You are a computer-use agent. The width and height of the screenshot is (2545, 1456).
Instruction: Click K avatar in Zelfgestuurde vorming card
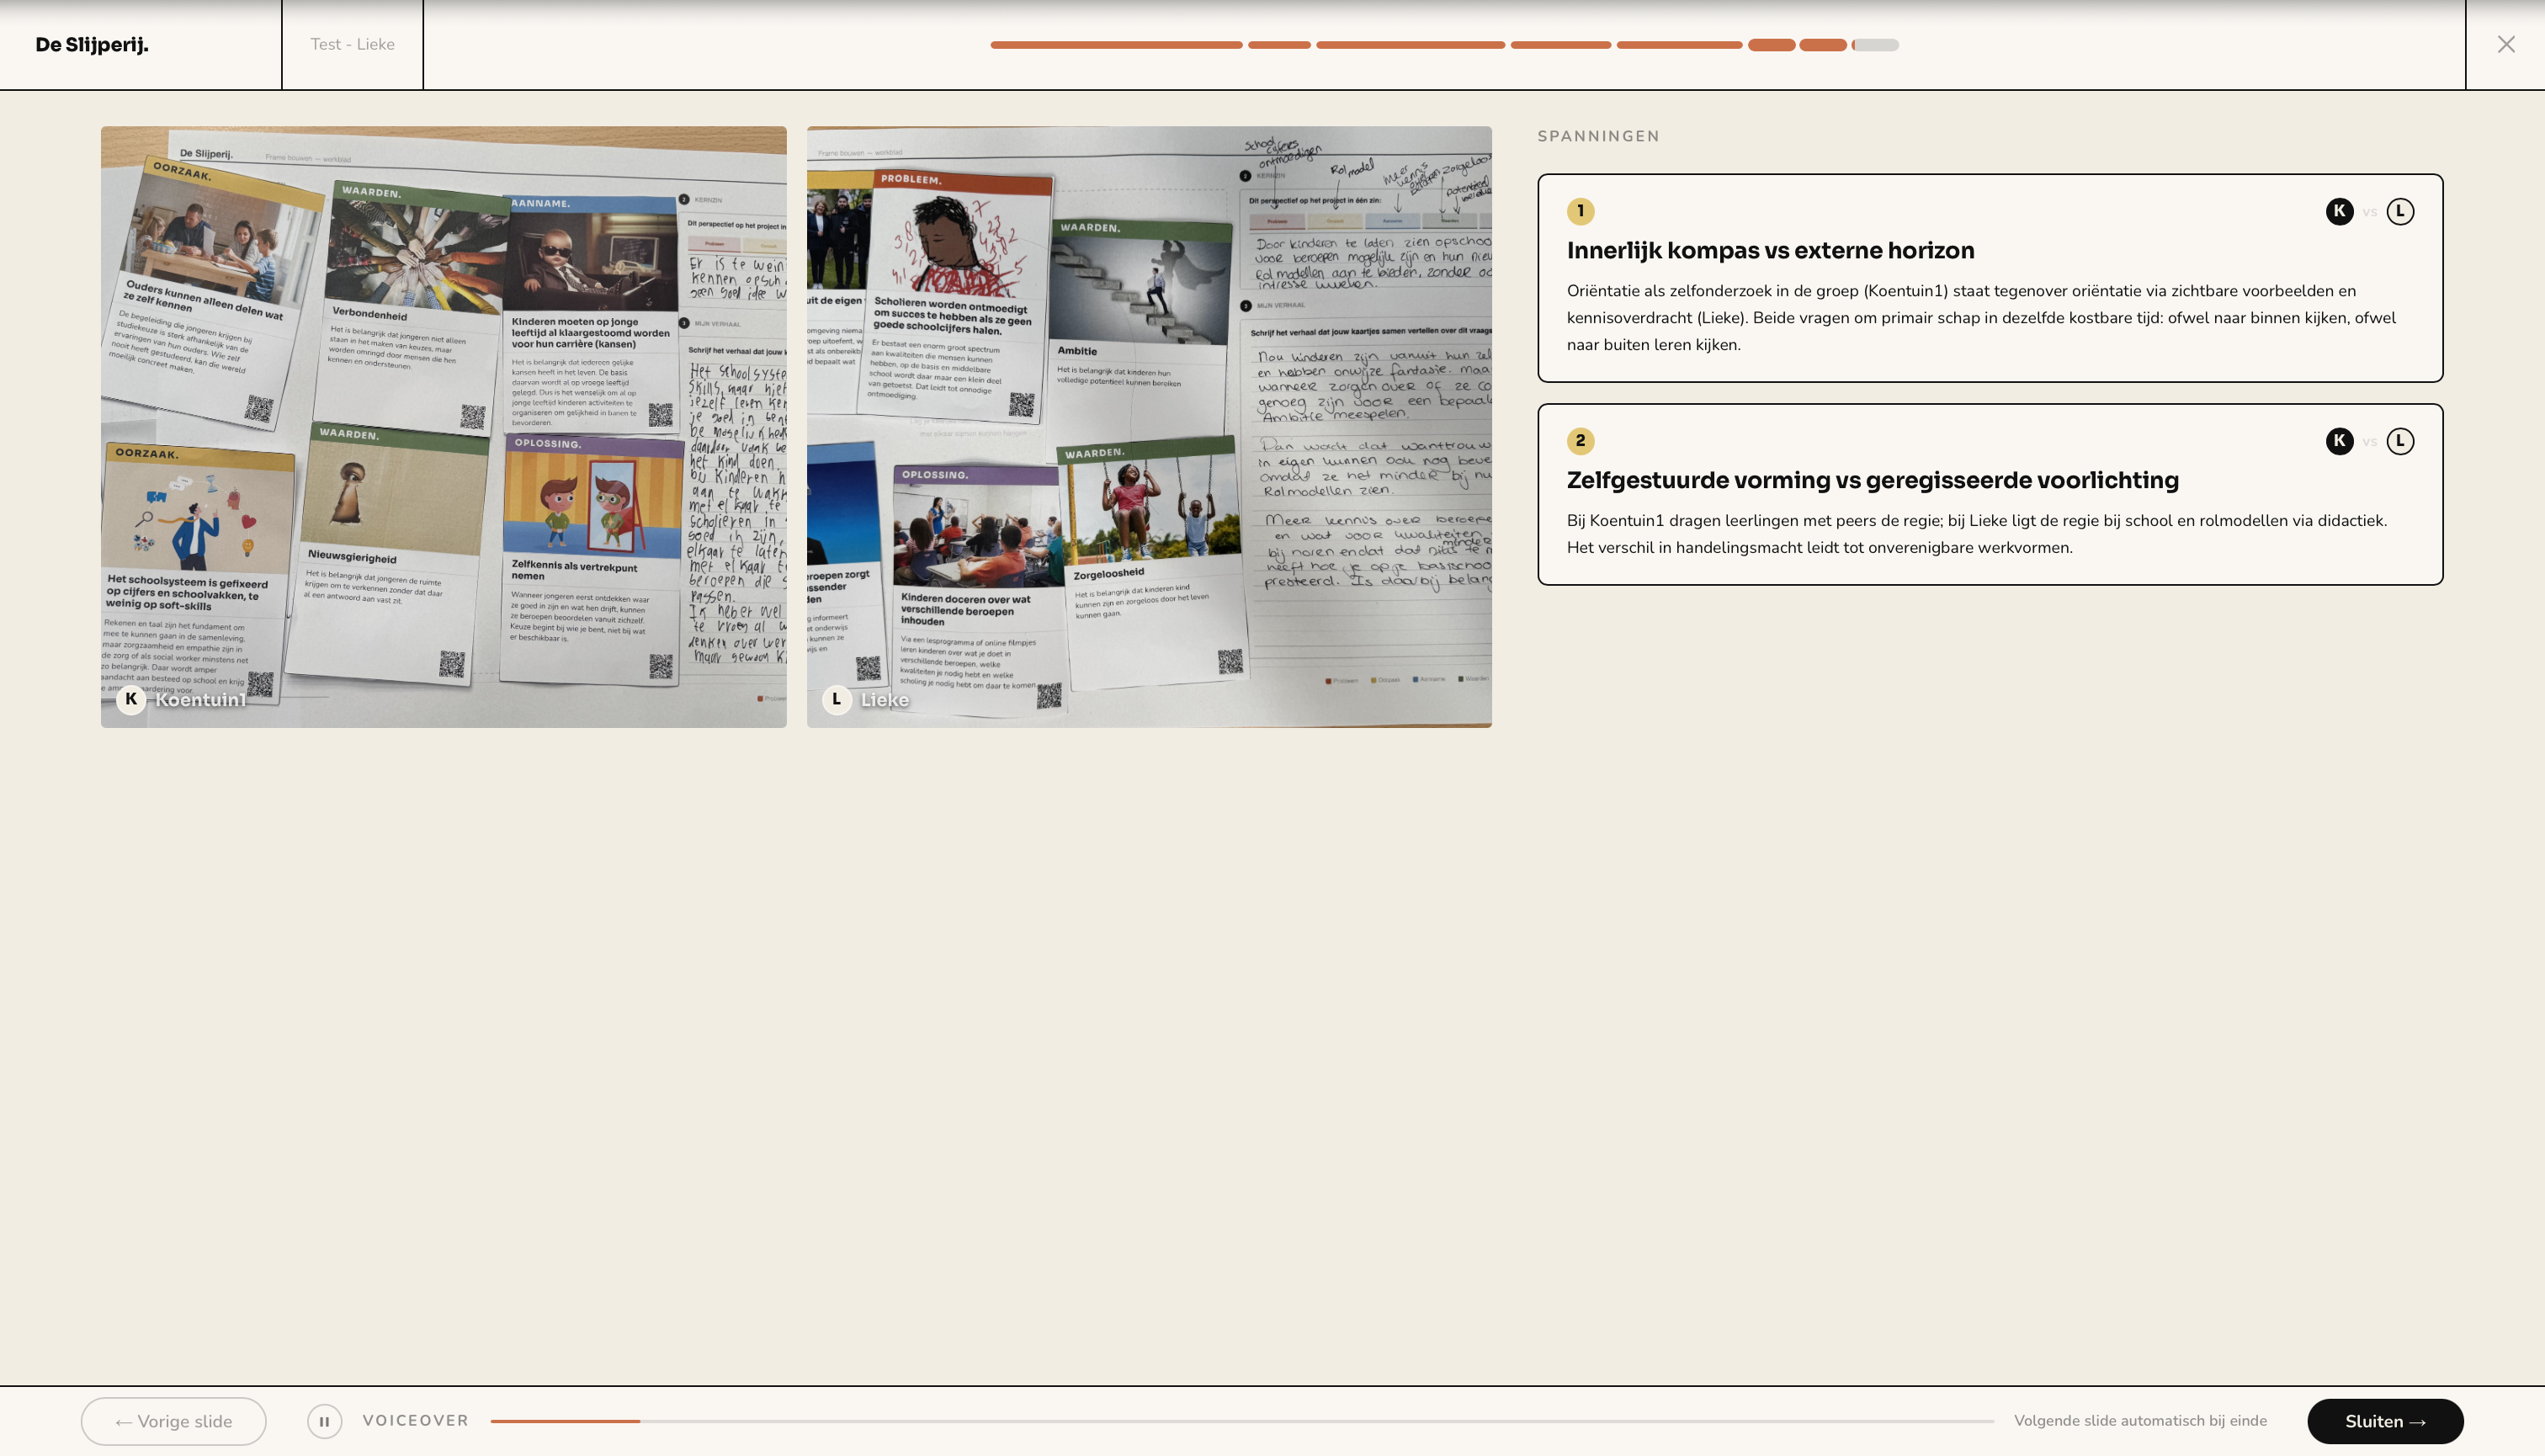(2339, 441)
